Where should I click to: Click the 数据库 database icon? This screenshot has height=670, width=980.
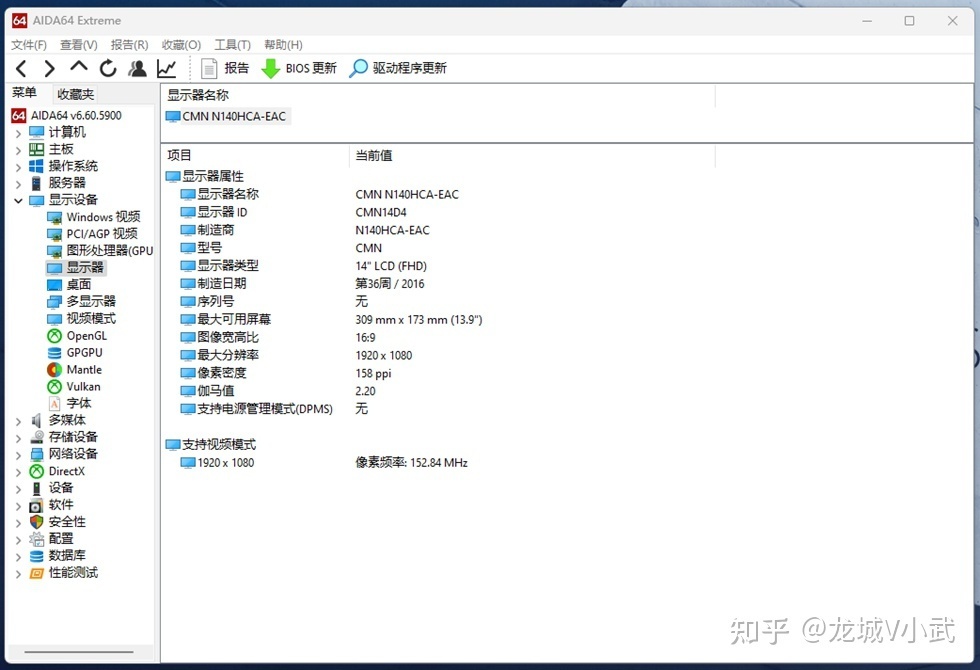pos(37,556)
